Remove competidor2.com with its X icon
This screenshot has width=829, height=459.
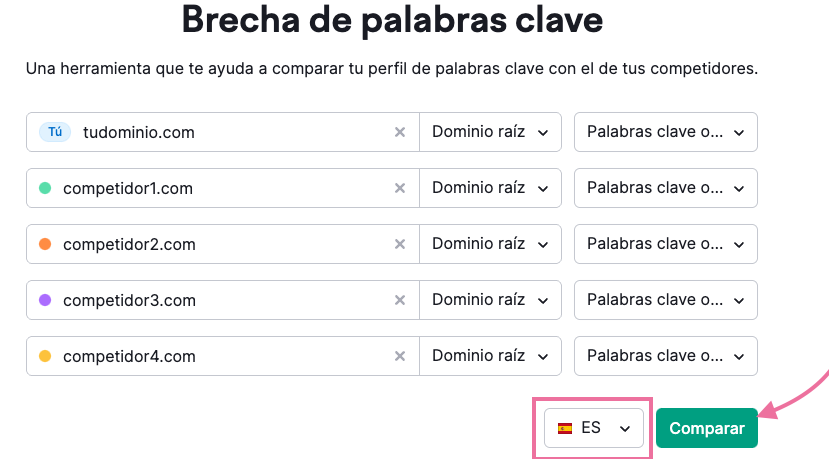pos(400,244)
